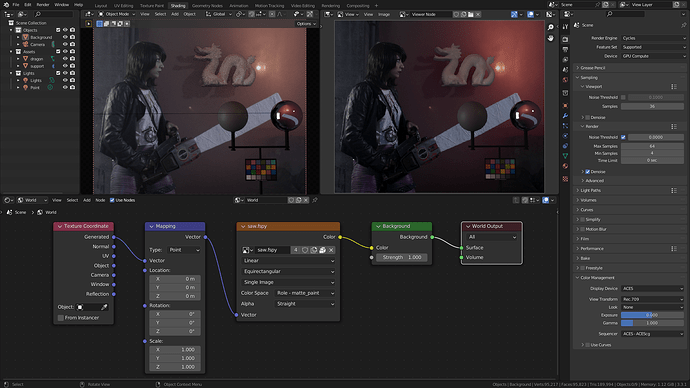Collapse the Color Management panel

(x=598, y=278)
